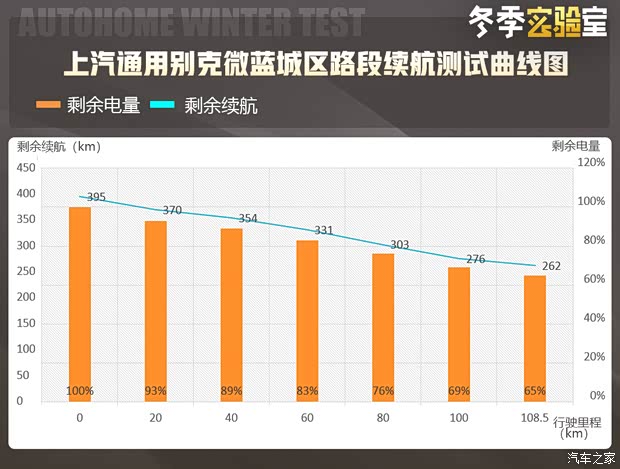Screen dimensions: 620x469
Task: Click the 50 left axis value
Action: click(23, 375)
